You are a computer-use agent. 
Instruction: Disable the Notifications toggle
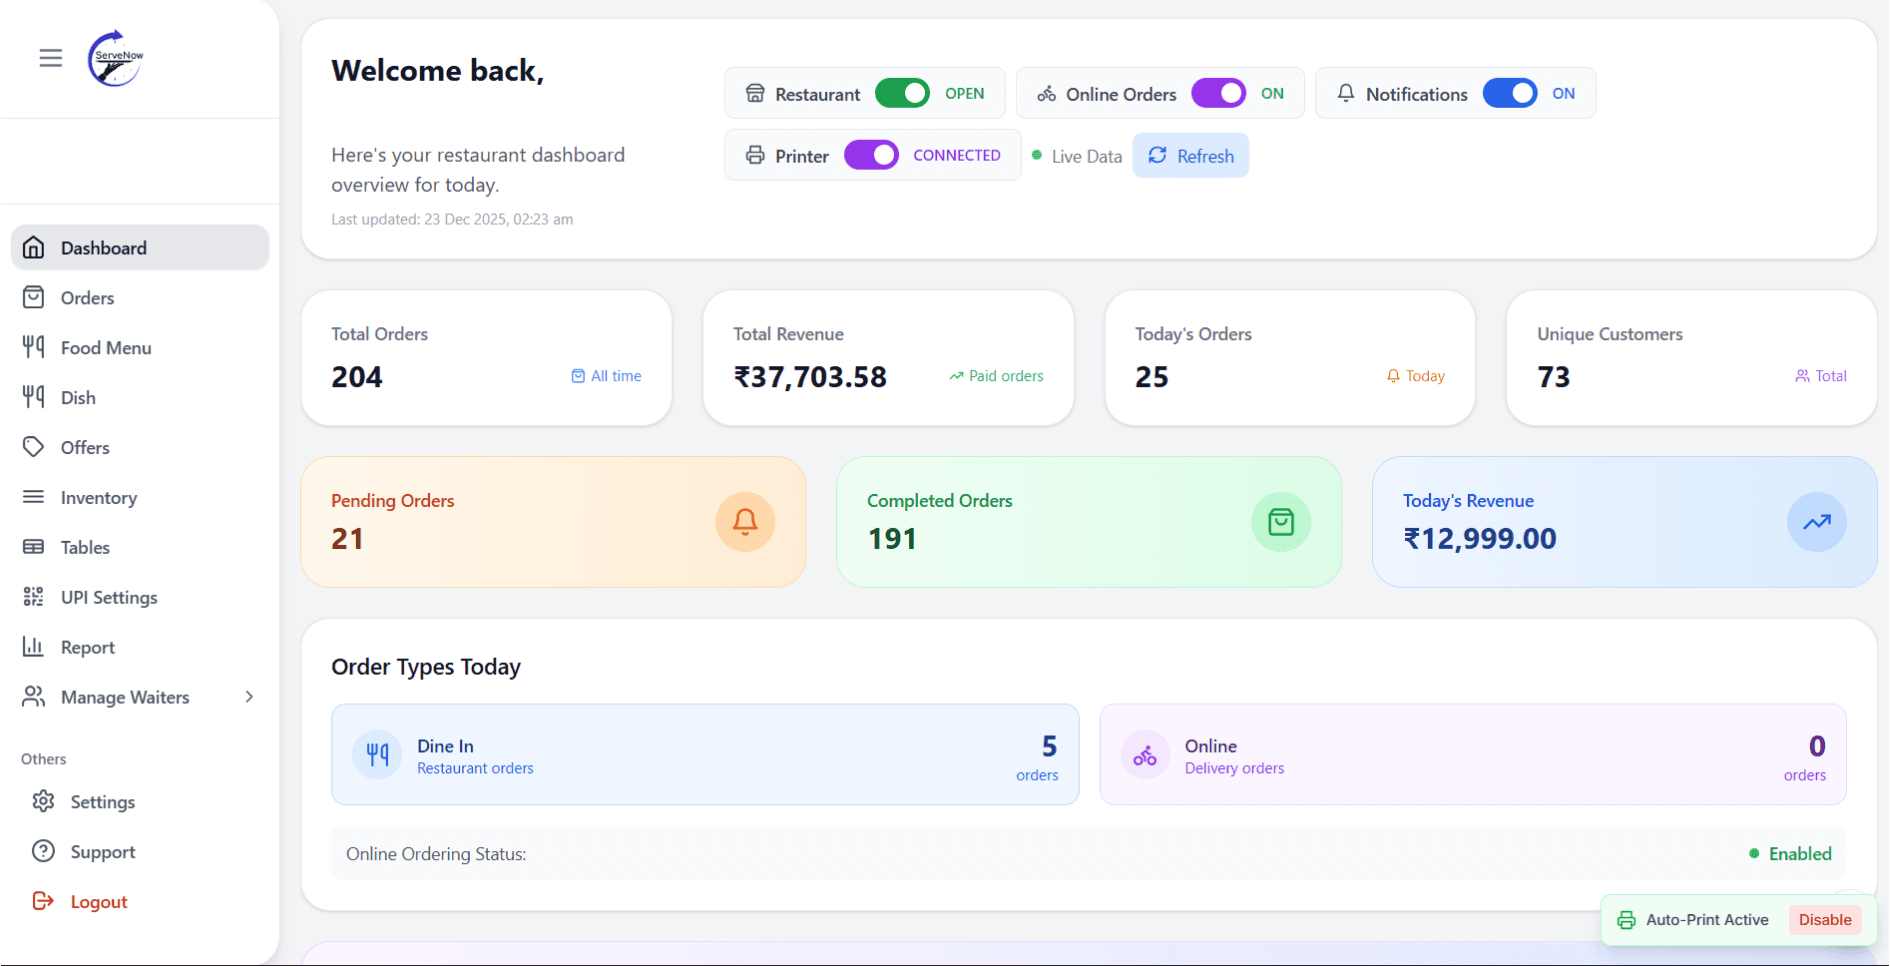tap(1510, 93)
